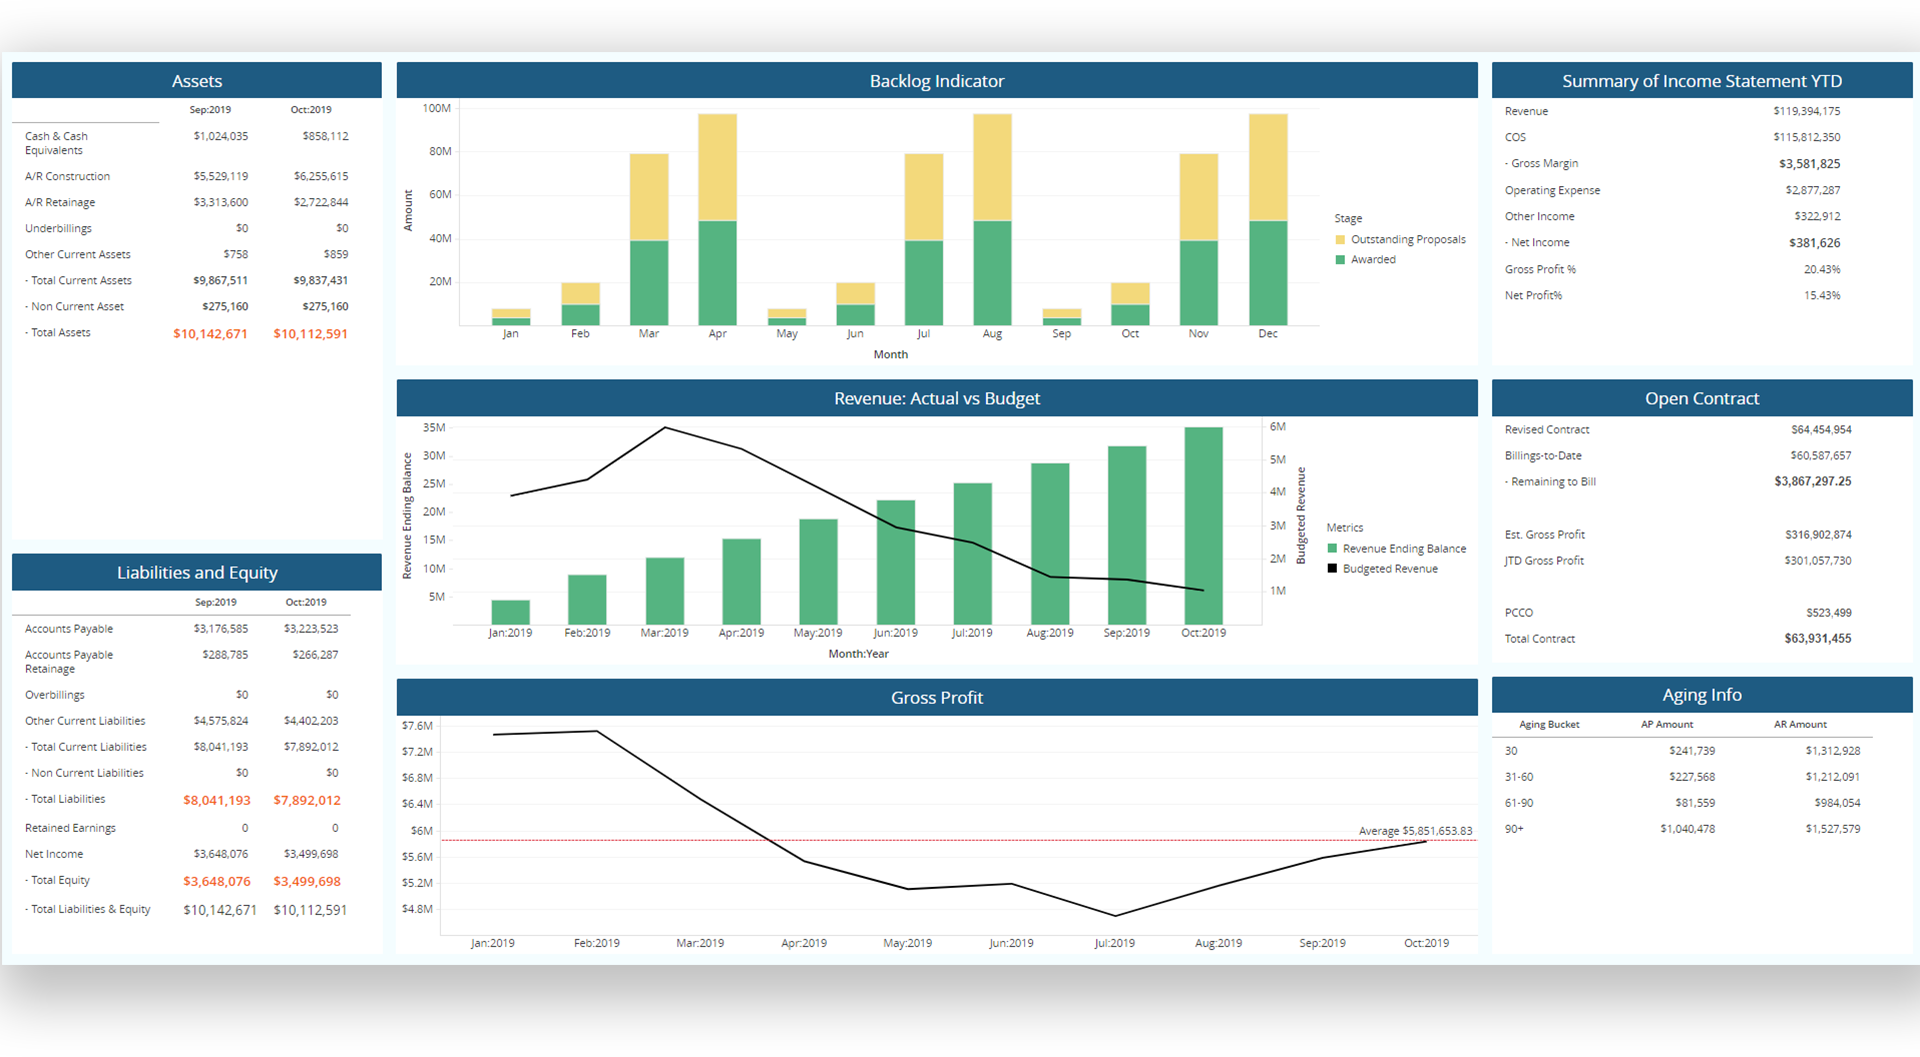Click AR amount $1,312,928 for bucket 30
The image size is (1920, 1057).
pyautogui.click(x=1833, y=751)
